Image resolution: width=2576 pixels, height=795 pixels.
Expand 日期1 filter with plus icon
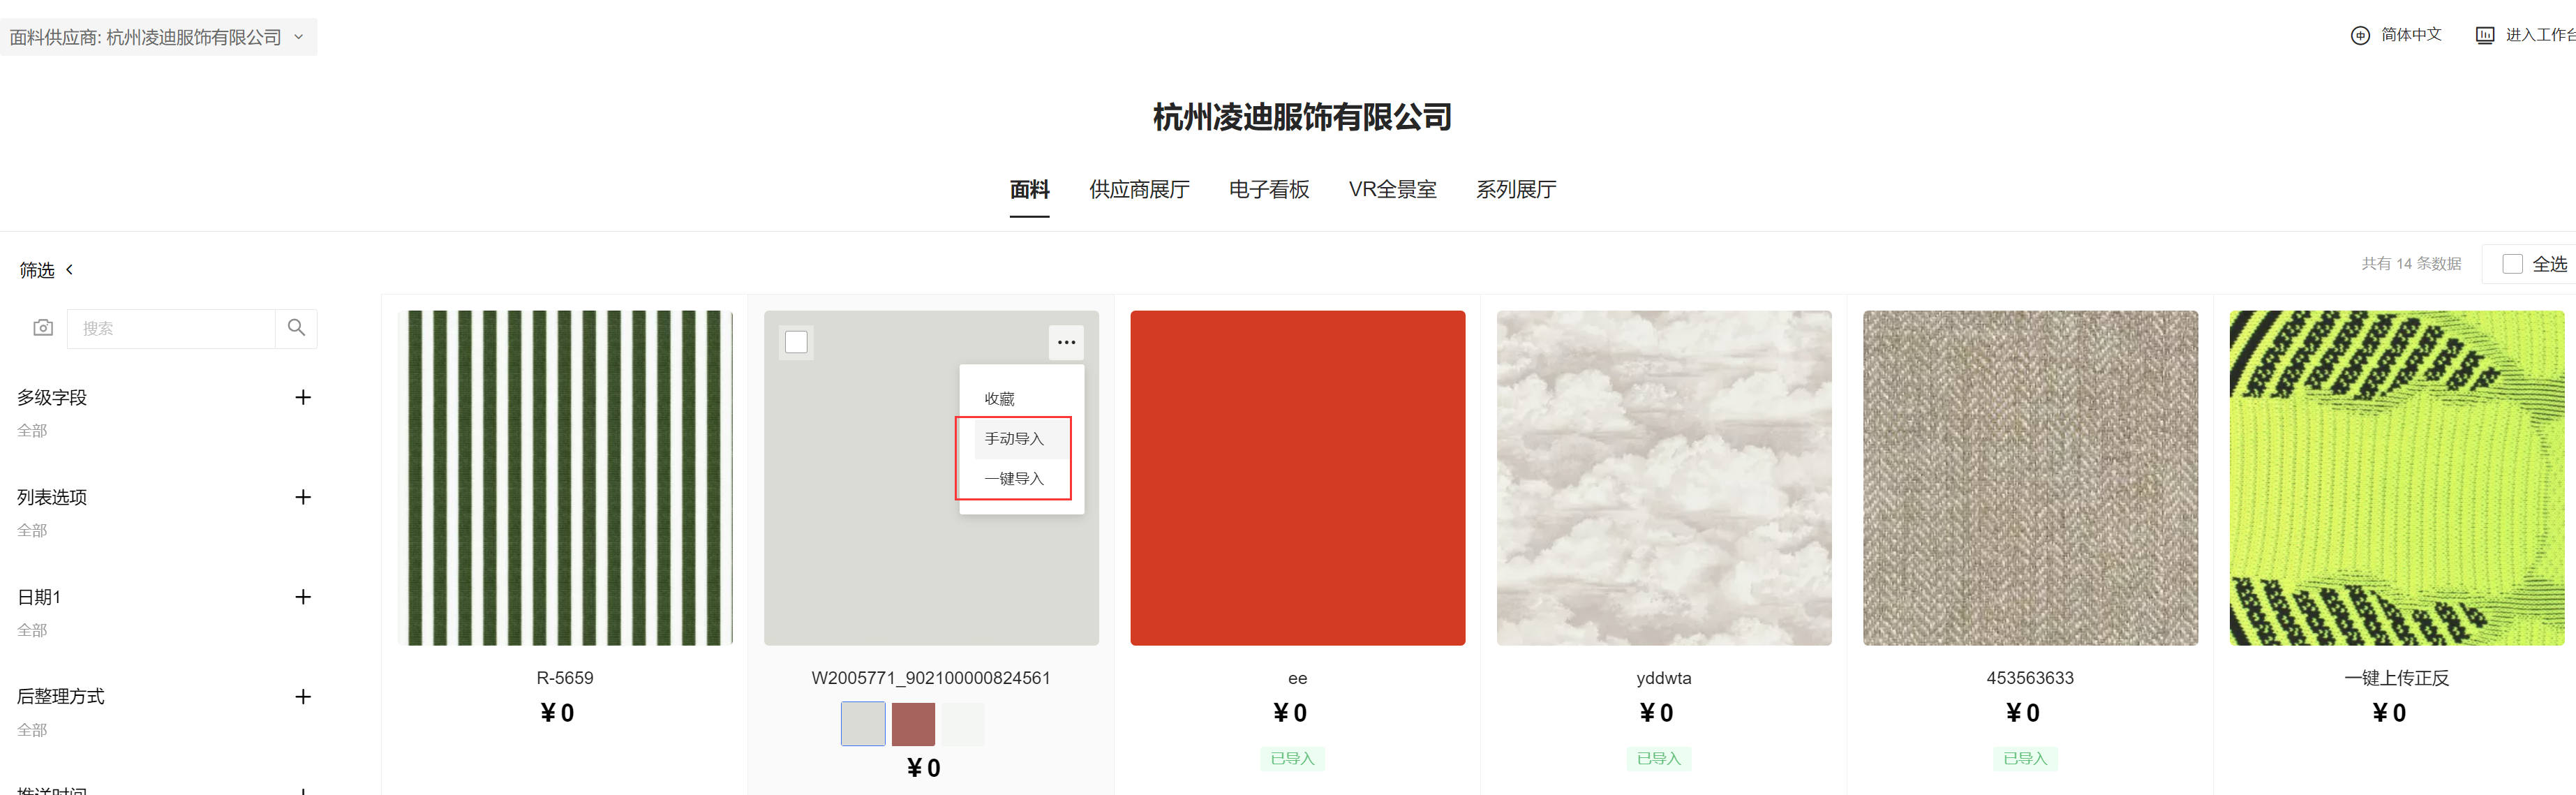coord(303,597)
